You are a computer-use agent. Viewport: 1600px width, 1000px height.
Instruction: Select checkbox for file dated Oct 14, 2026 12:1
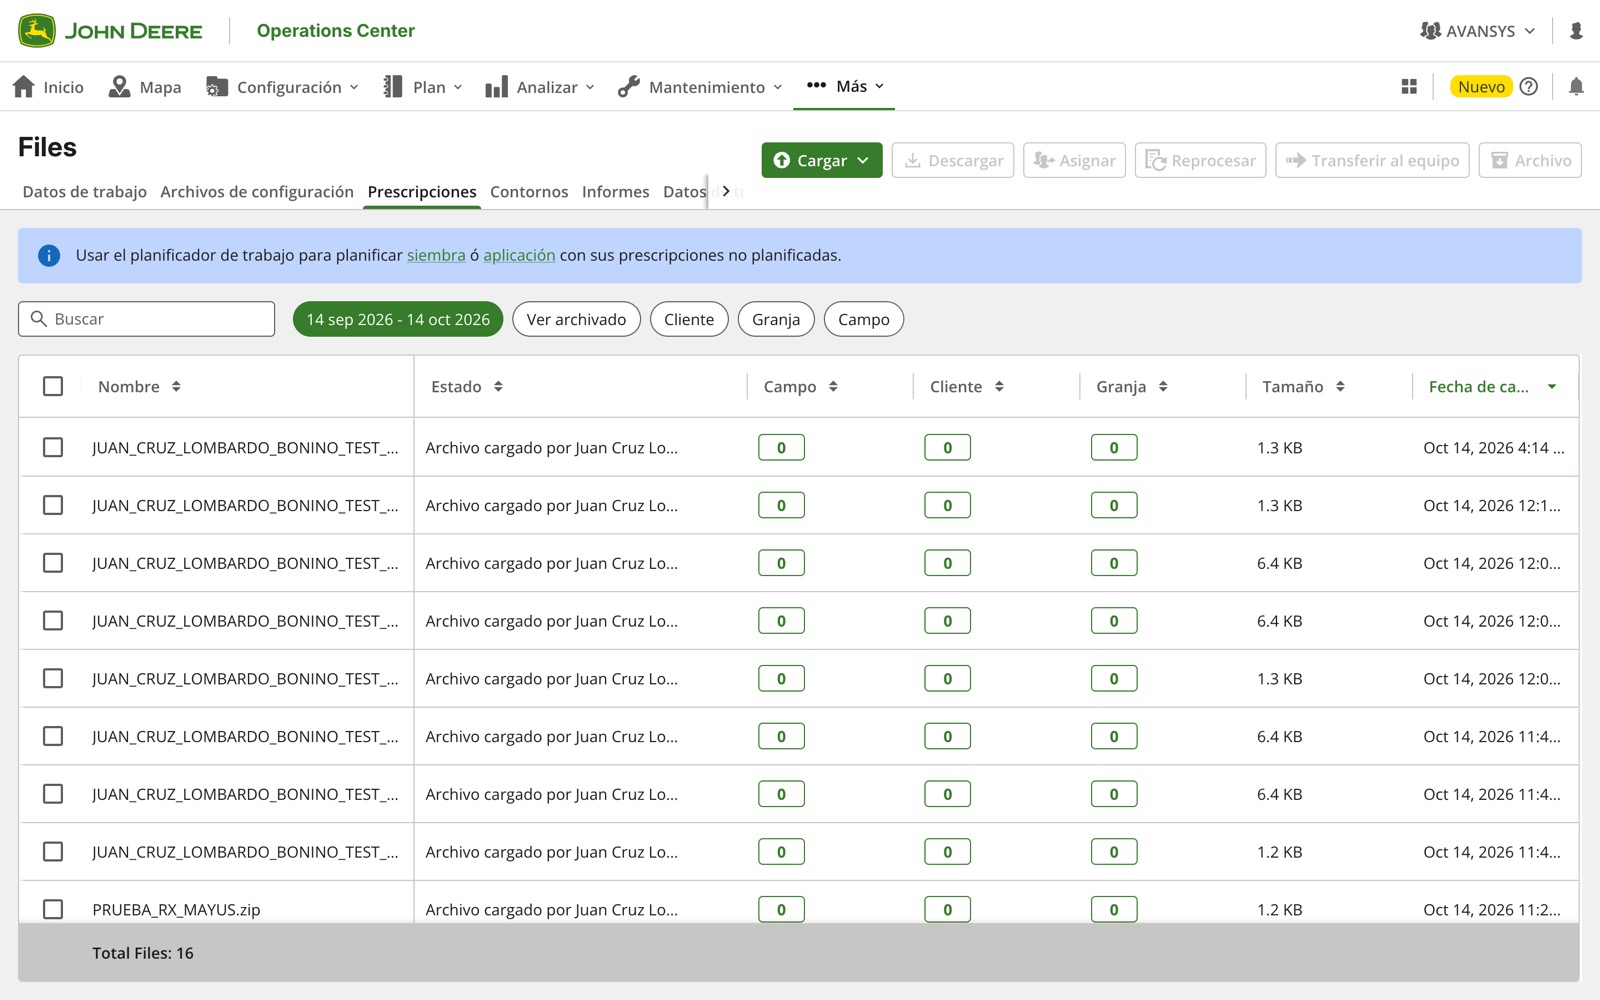[53, 505]
